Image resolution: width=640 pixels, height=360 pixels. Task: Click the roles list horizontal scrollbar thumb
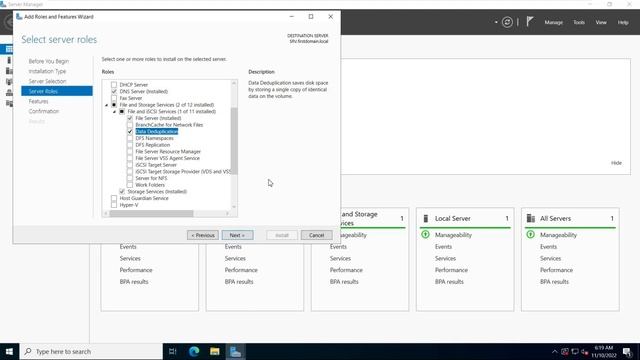(151, 213)
